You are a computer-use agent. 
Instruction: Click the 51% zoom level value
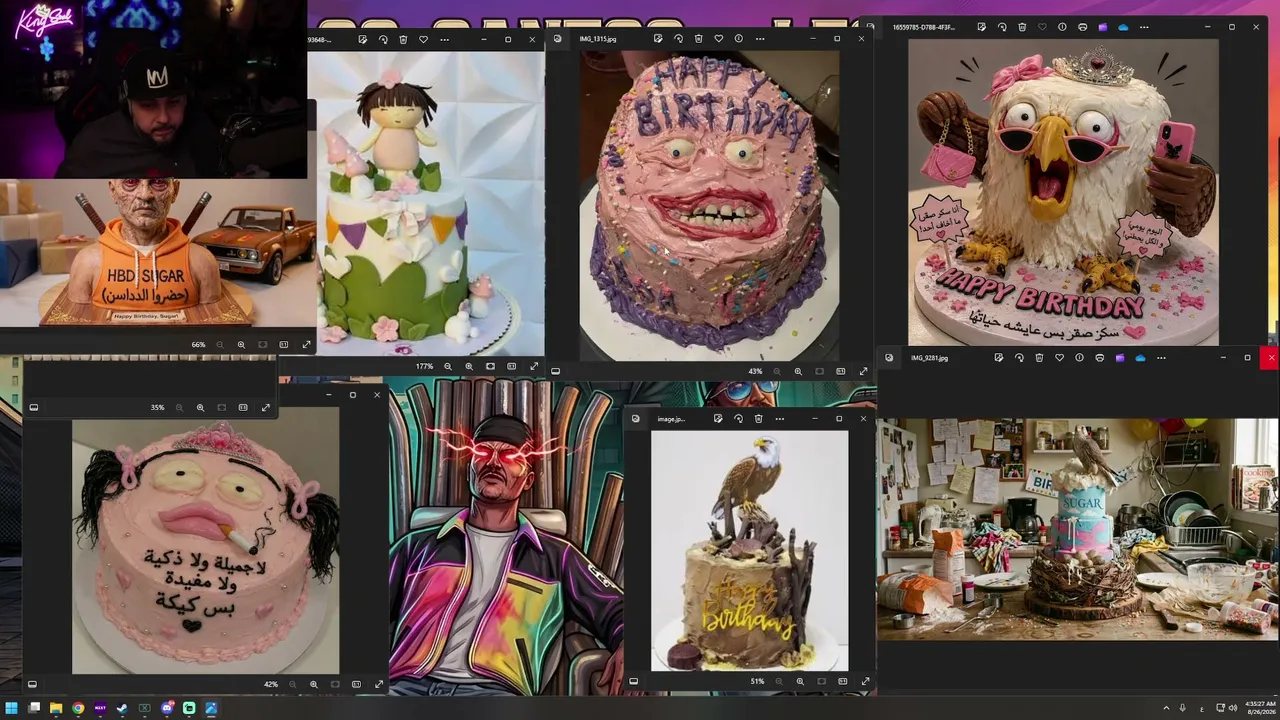click(758, 682)
